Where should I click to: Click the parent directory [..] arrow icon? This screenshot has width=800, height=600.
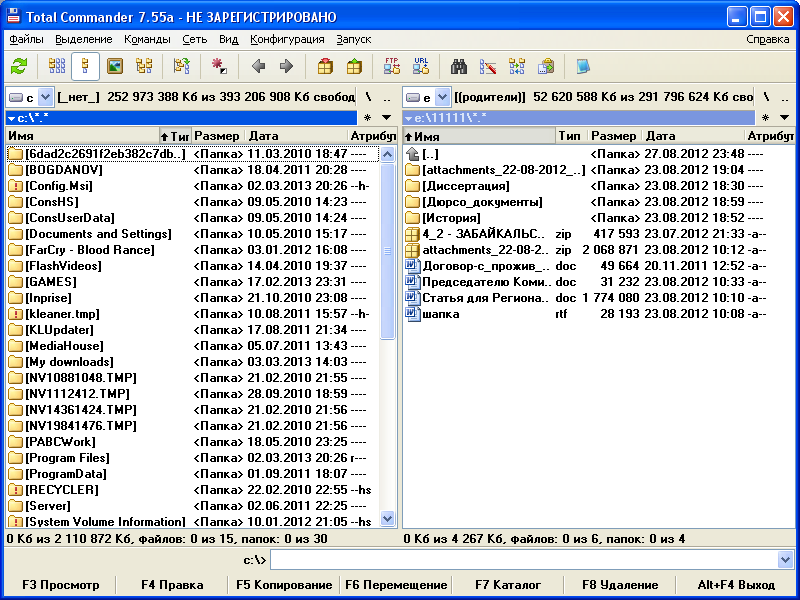412,154
